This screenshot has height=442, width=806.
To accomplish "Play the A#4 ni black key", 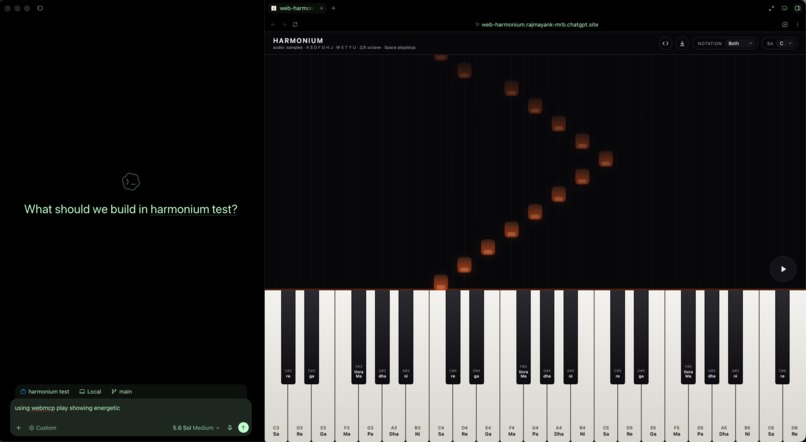I will [571, 337].
